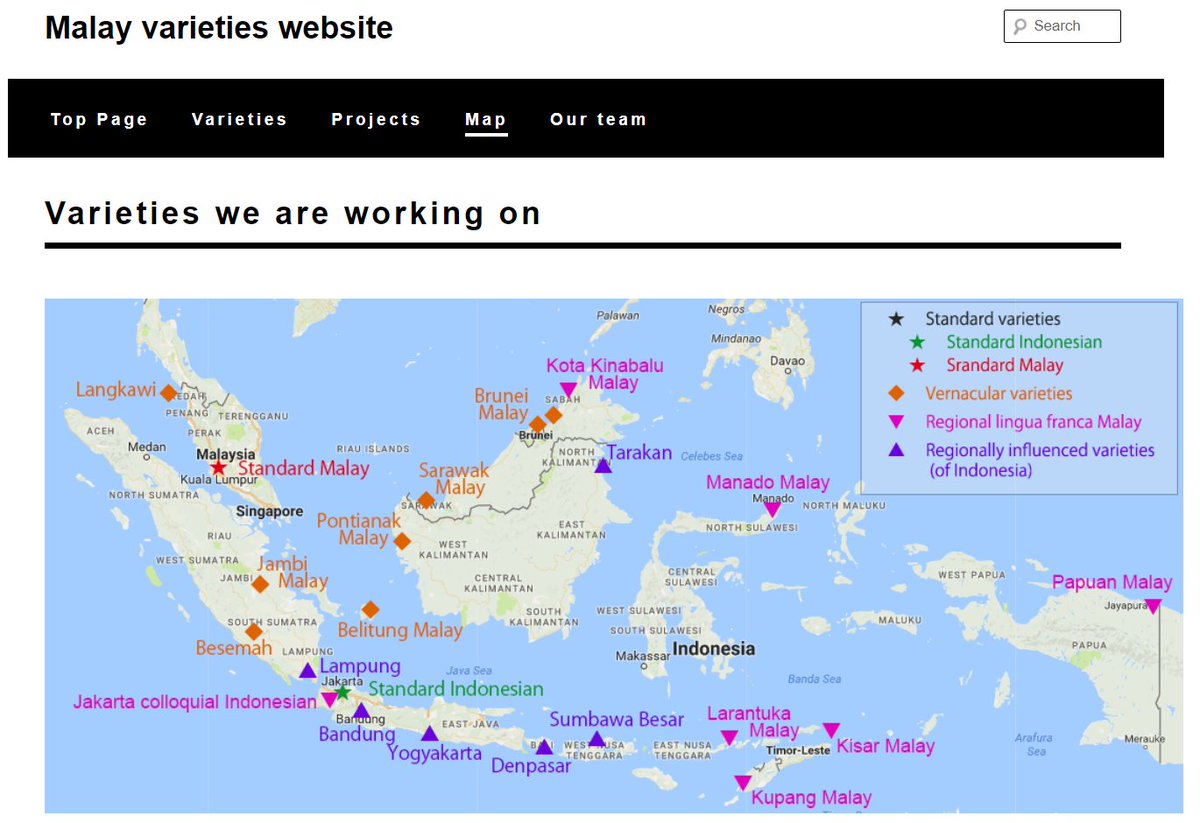Click the Tarakan purple triangle marker
Screen dimensions: 1200x823
603,464
